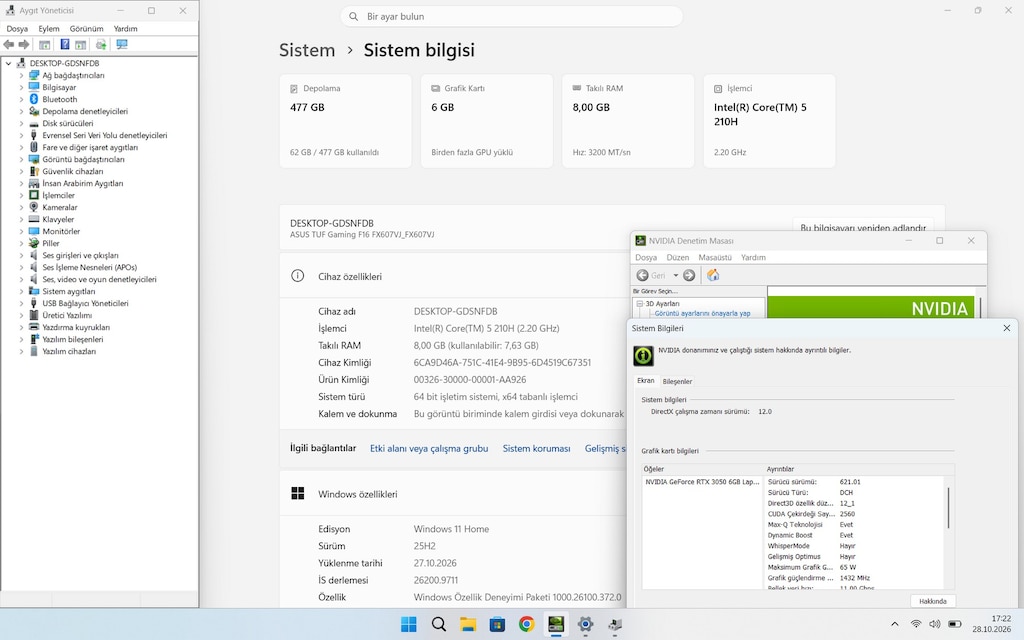The width and height of the screenshot is (1024, 640).
Task: Click Device Manager icon on taskbar
Action: click(615, 624)
